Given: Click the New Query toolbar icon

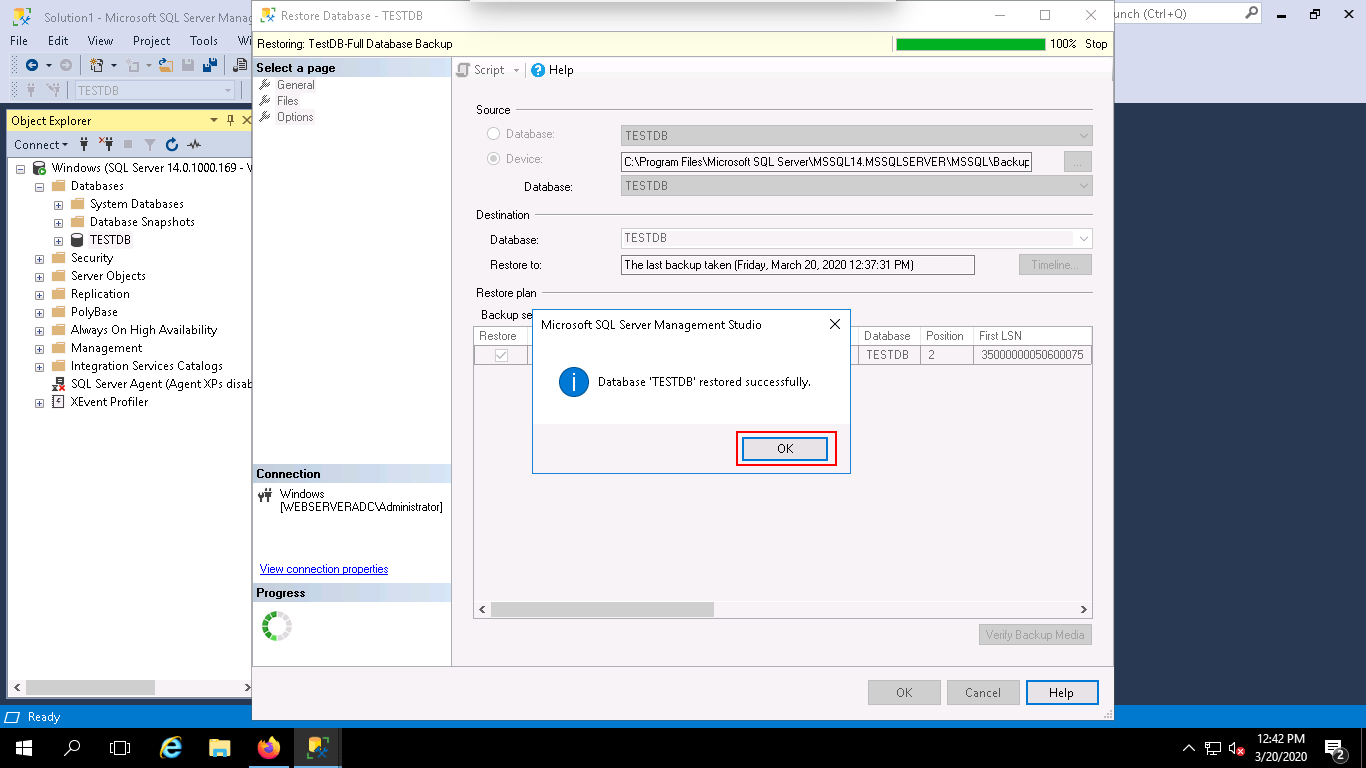Looking at the screenshot, I should click(97, 66).
